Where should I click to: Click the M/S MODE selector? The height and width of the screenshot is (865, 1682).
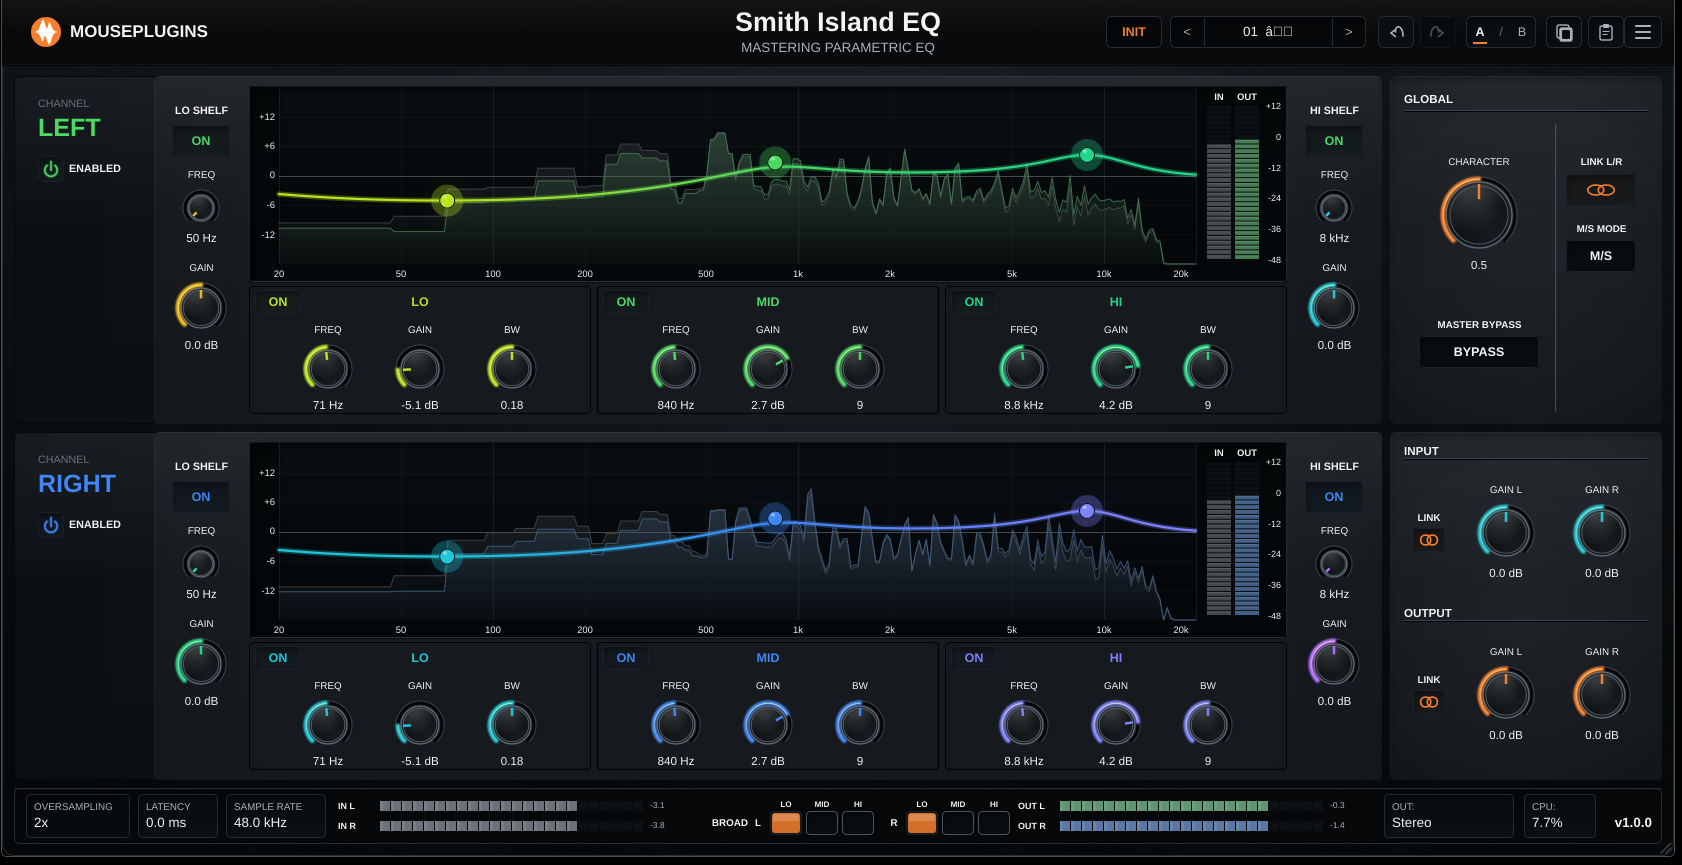tap(1601, 256)
